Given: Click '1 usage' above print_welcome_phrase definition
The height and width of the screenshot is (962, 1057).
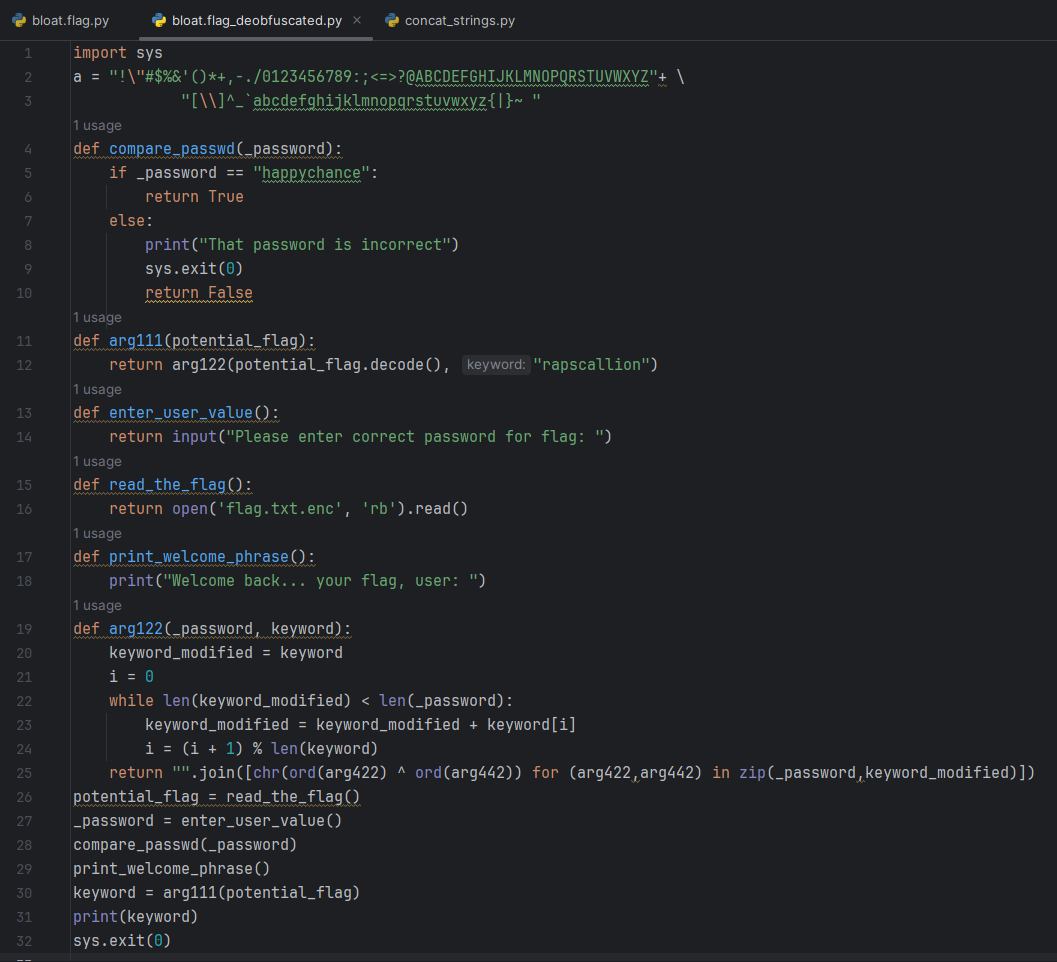Looking at the screenshot, I should click(x=97, y=534).
